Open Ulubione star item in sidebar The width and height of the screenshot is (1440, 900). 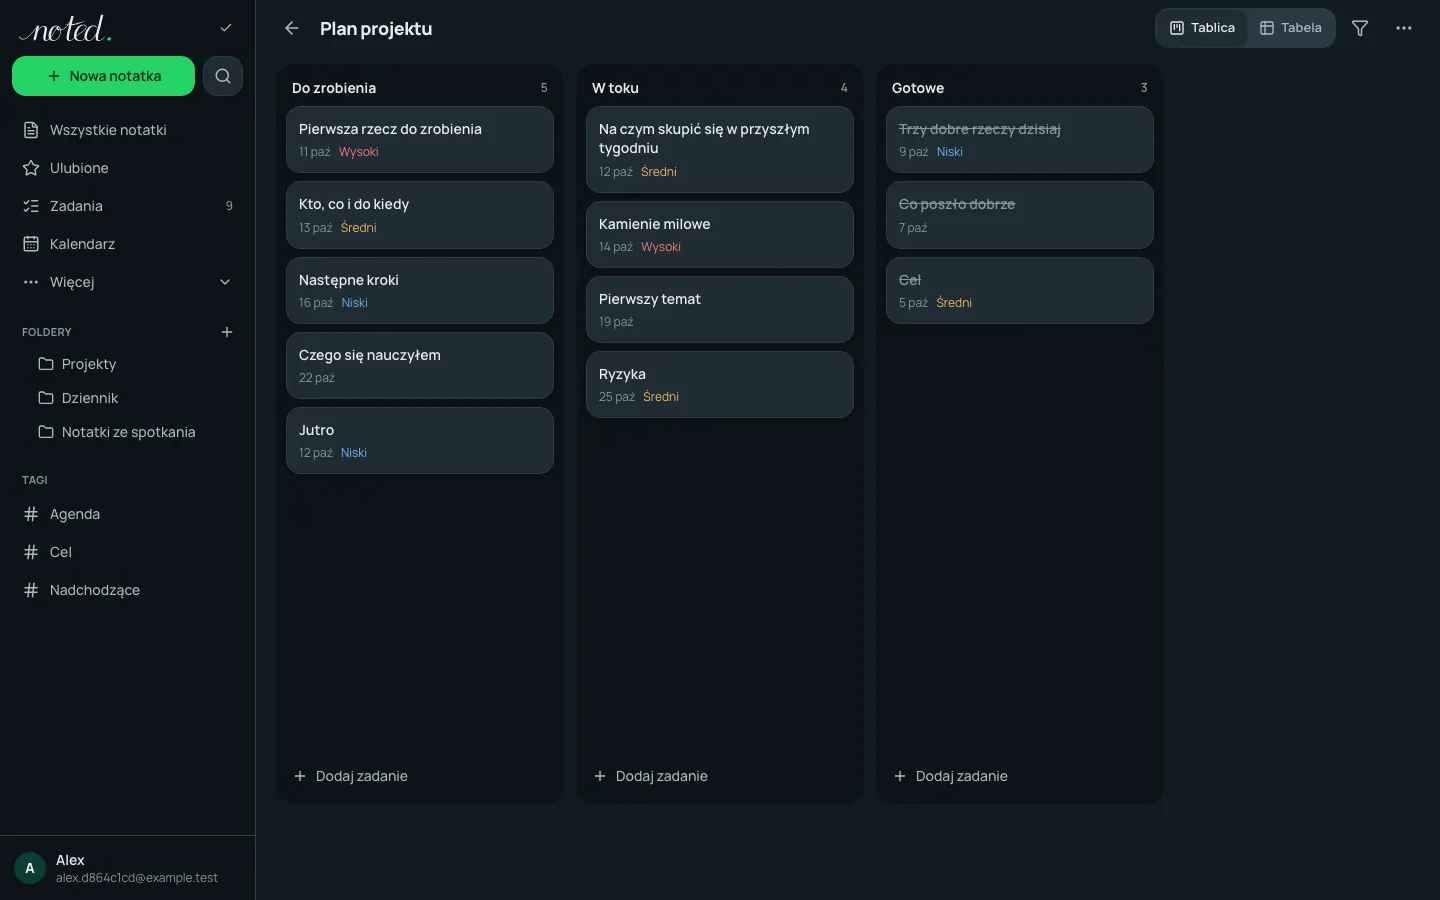pos(127,168)
